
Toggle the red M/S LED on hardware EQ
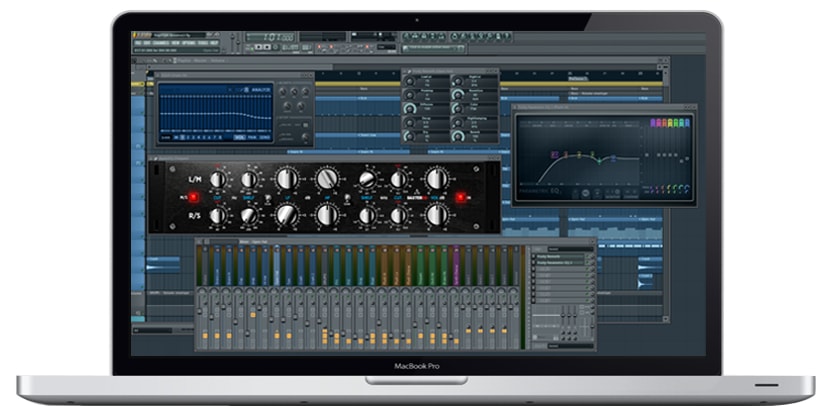tap(193, 197)
